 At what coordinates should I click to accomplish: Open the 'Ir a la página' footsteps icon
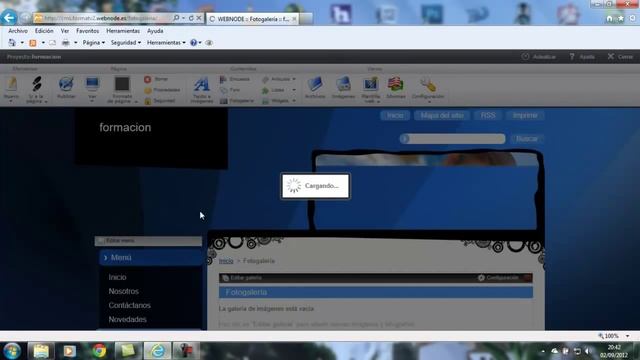37,84
